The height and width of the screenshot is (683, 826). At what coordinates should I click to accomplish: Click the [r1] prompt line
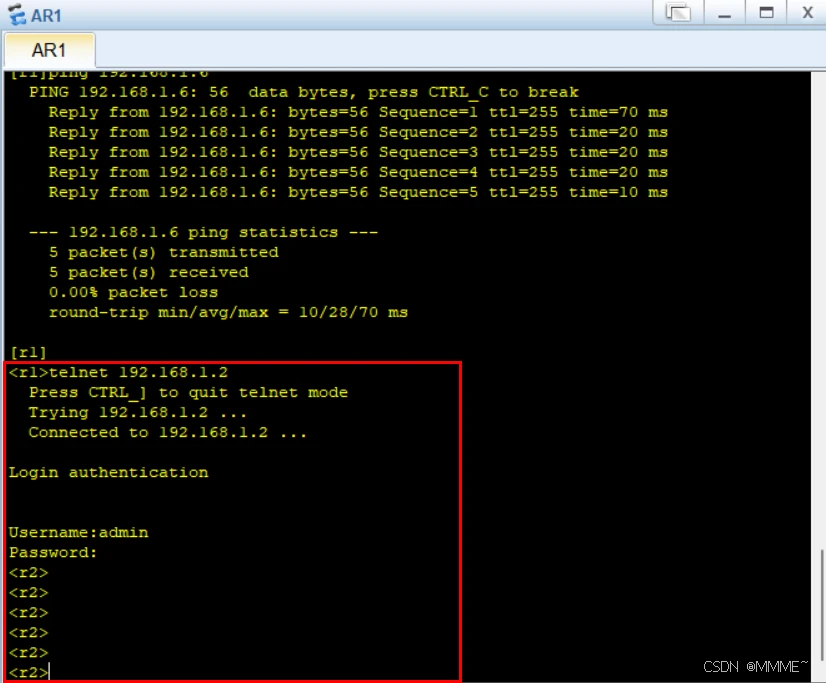(x=28, y=352)
